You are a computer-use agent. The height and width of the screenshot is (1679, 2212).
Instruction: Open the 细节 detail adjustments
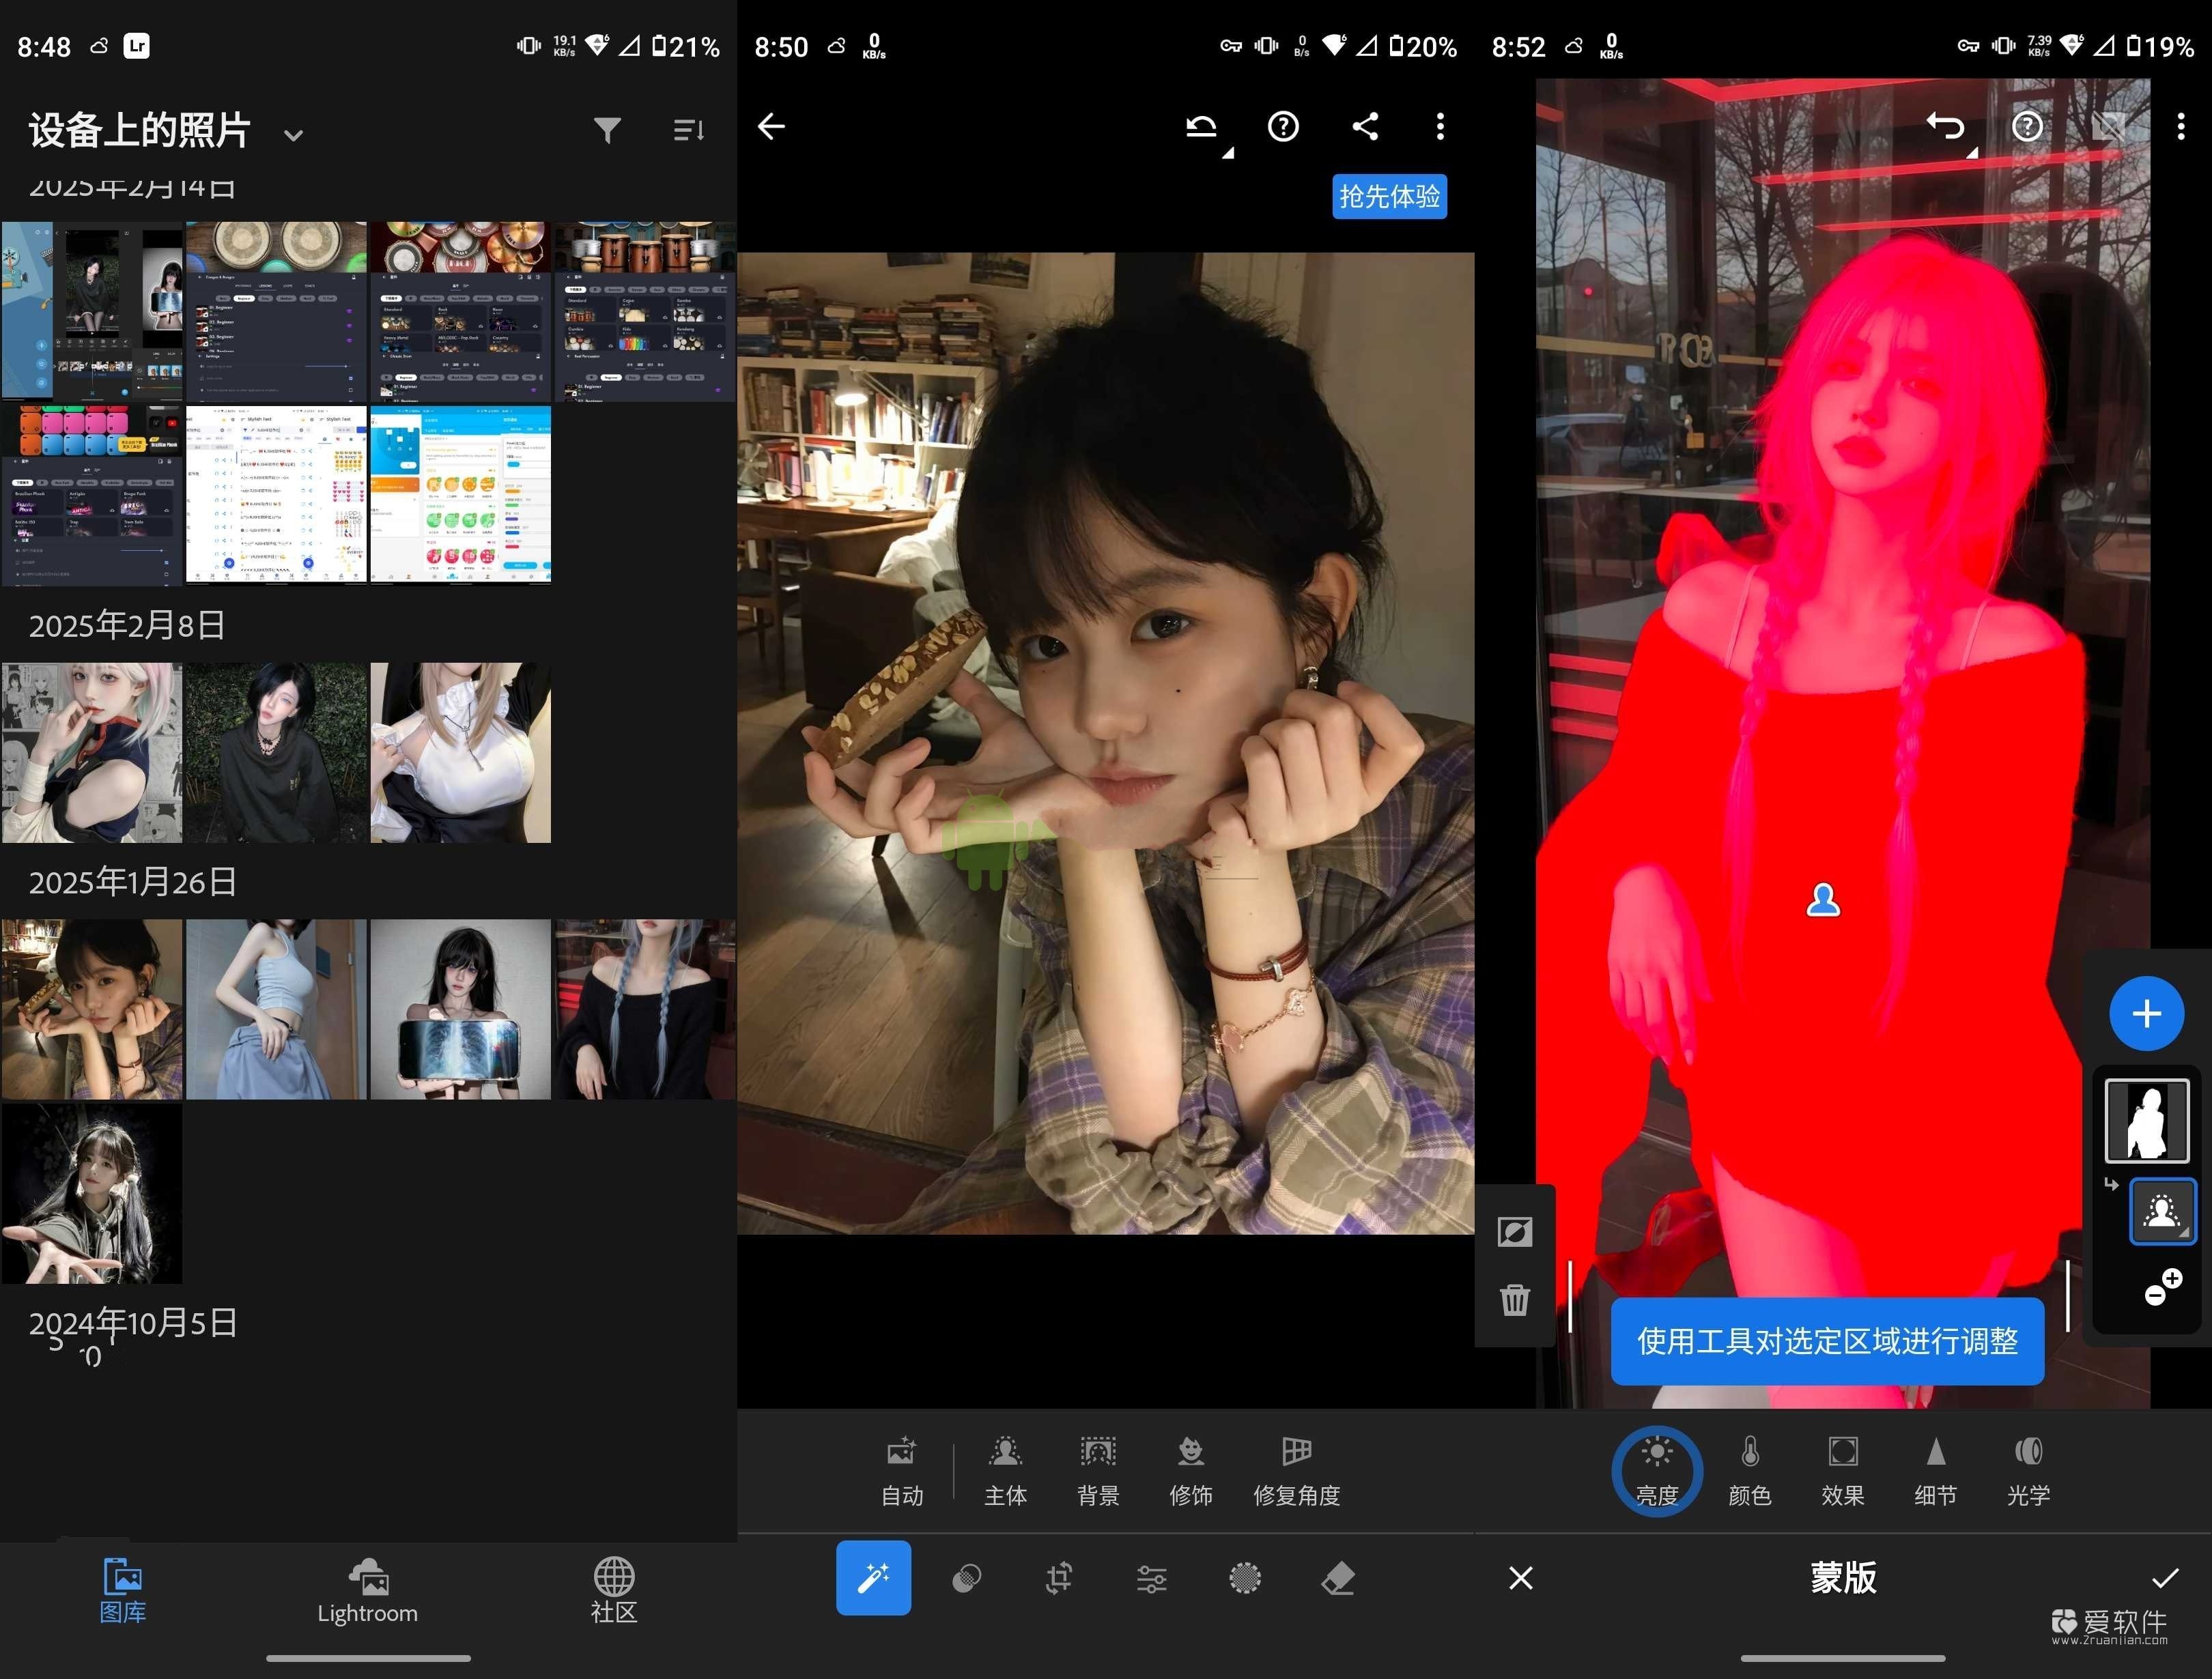1936,1471
